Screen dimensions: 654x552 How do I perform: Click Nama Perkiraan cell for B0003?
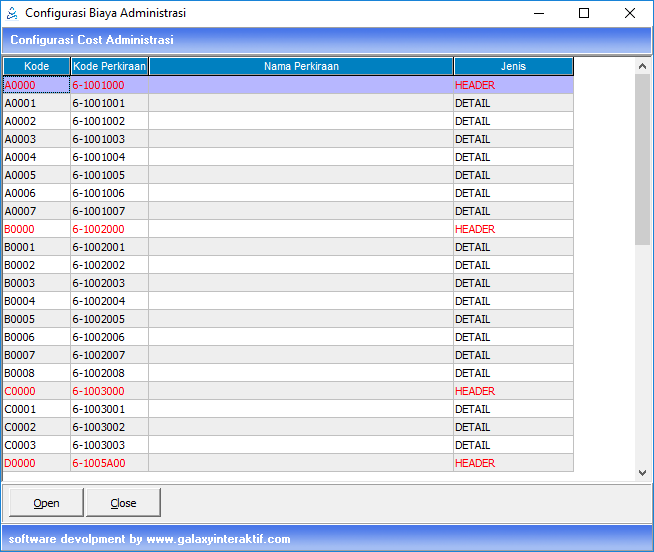[x=301, y=283]
